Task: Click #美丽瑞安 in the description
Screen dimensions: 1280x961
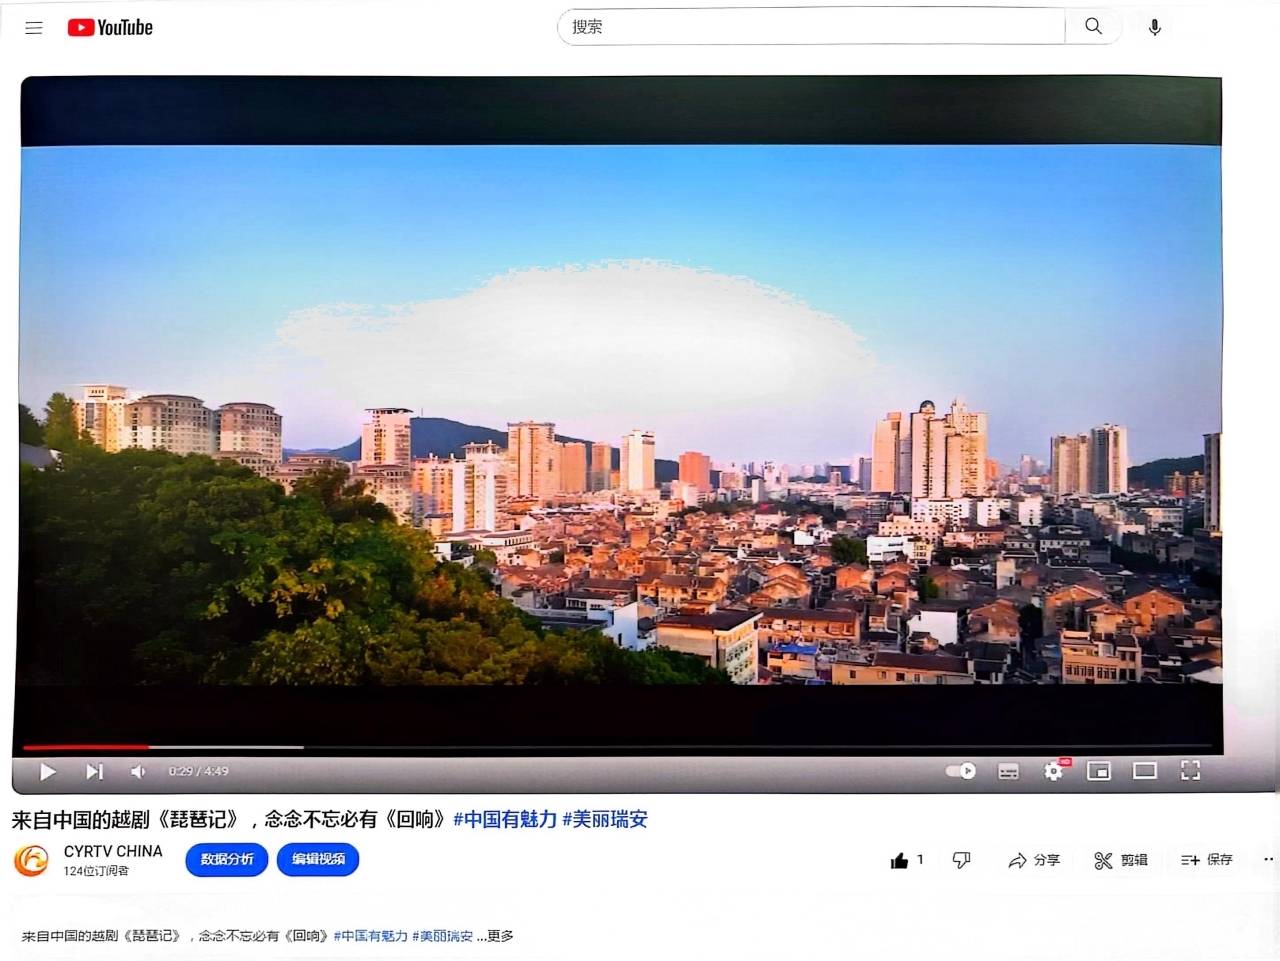Action: coord(442,936)
